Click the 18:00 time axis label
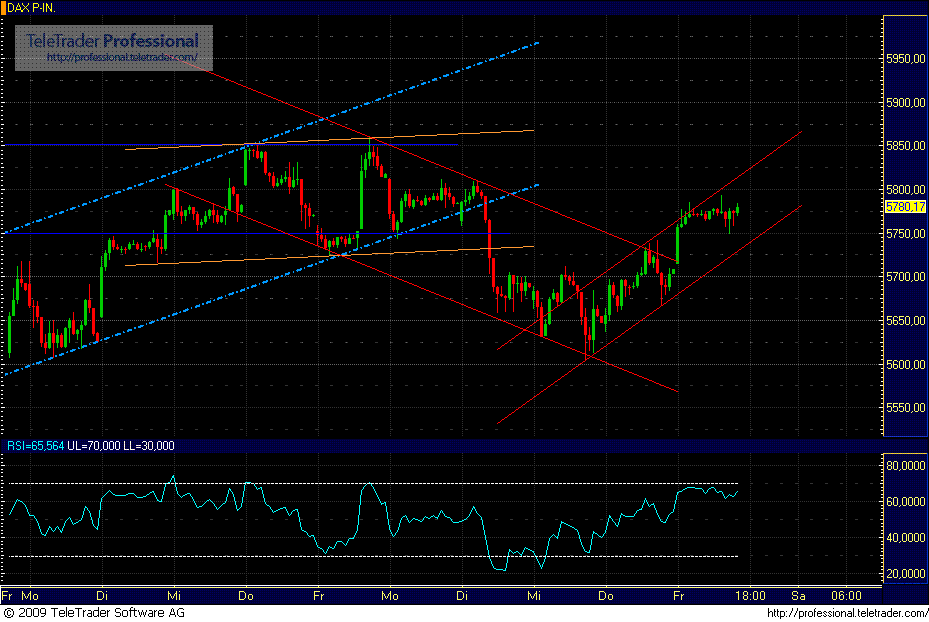 pos(751,596)
